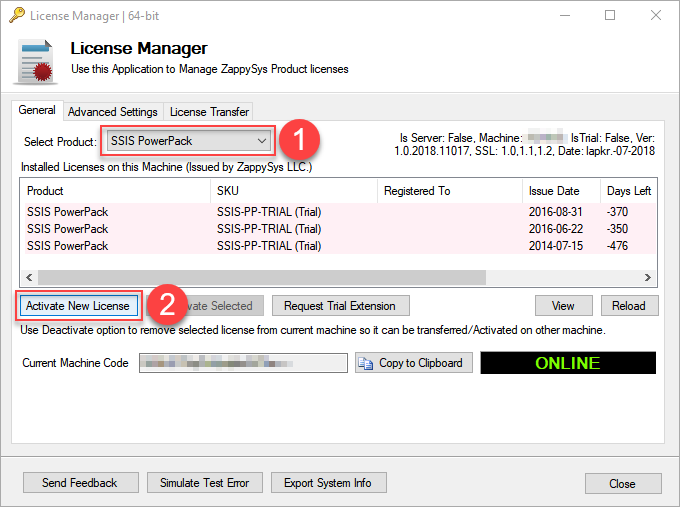Minimize the License Manager window
This screenshot has width=680, height=507.
pyautogui.click(x=565, y=16)
